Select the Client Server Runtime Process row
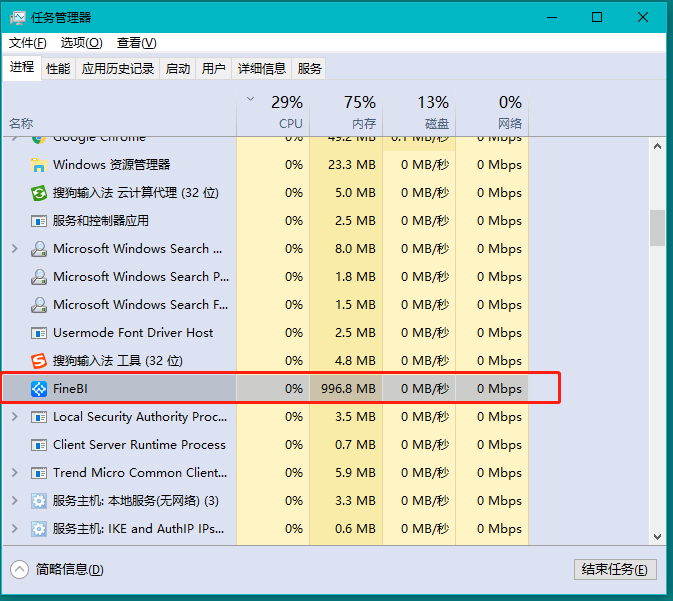This screenshot has height=601, width=673. (266, 445)
